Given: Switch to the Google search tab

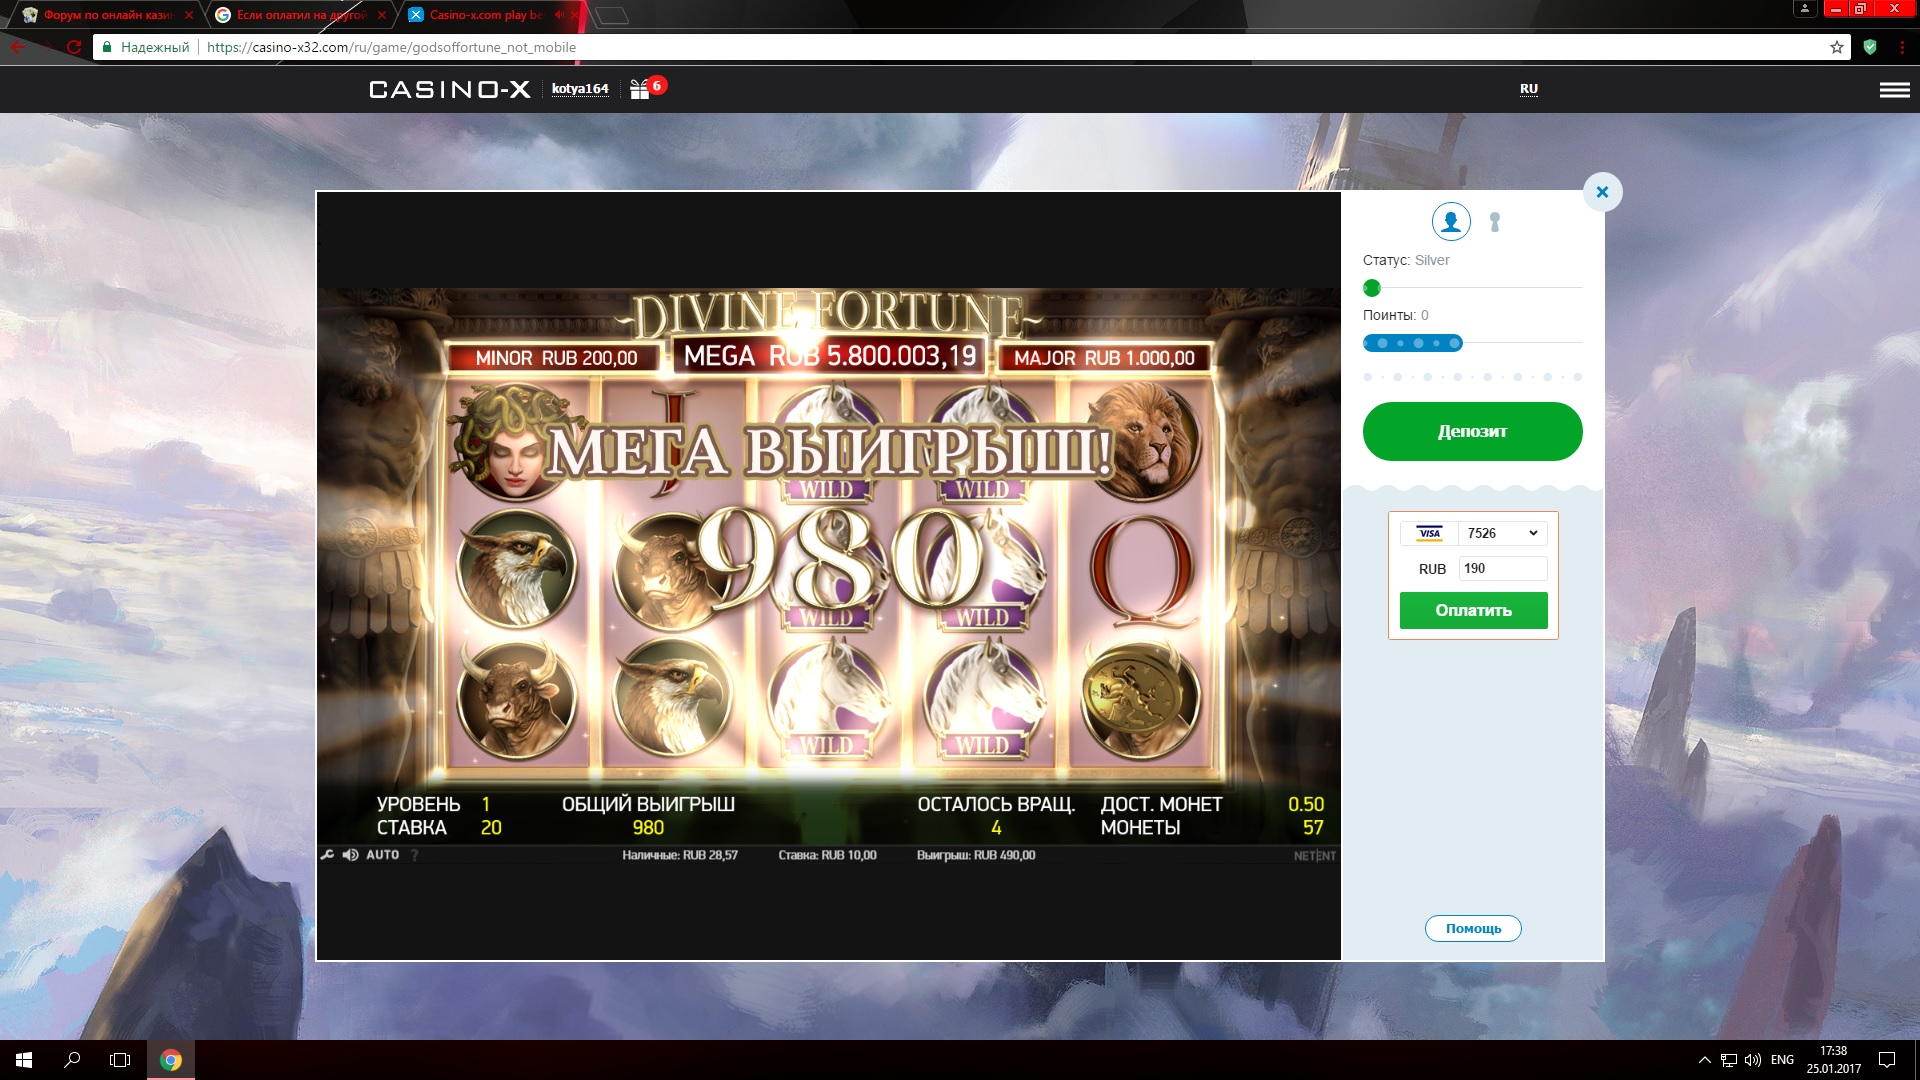Looking at the screenshot, I should point(298,15).
